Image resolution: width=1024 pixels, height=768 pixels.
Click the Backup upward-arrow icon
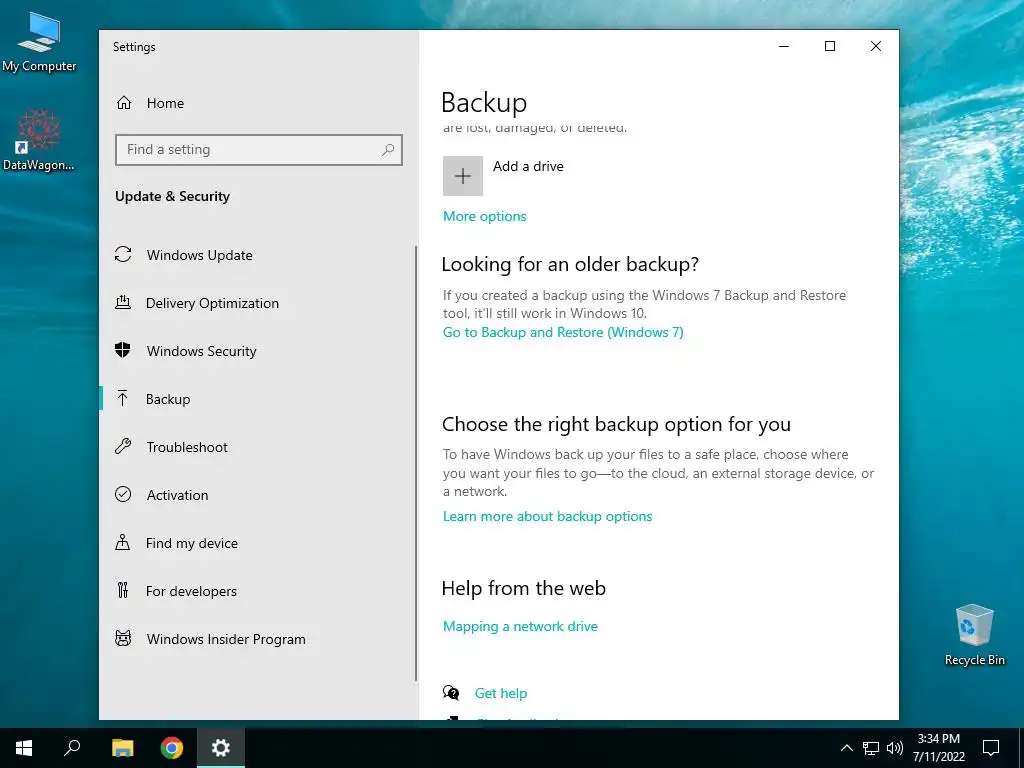(x=122, y=398)
